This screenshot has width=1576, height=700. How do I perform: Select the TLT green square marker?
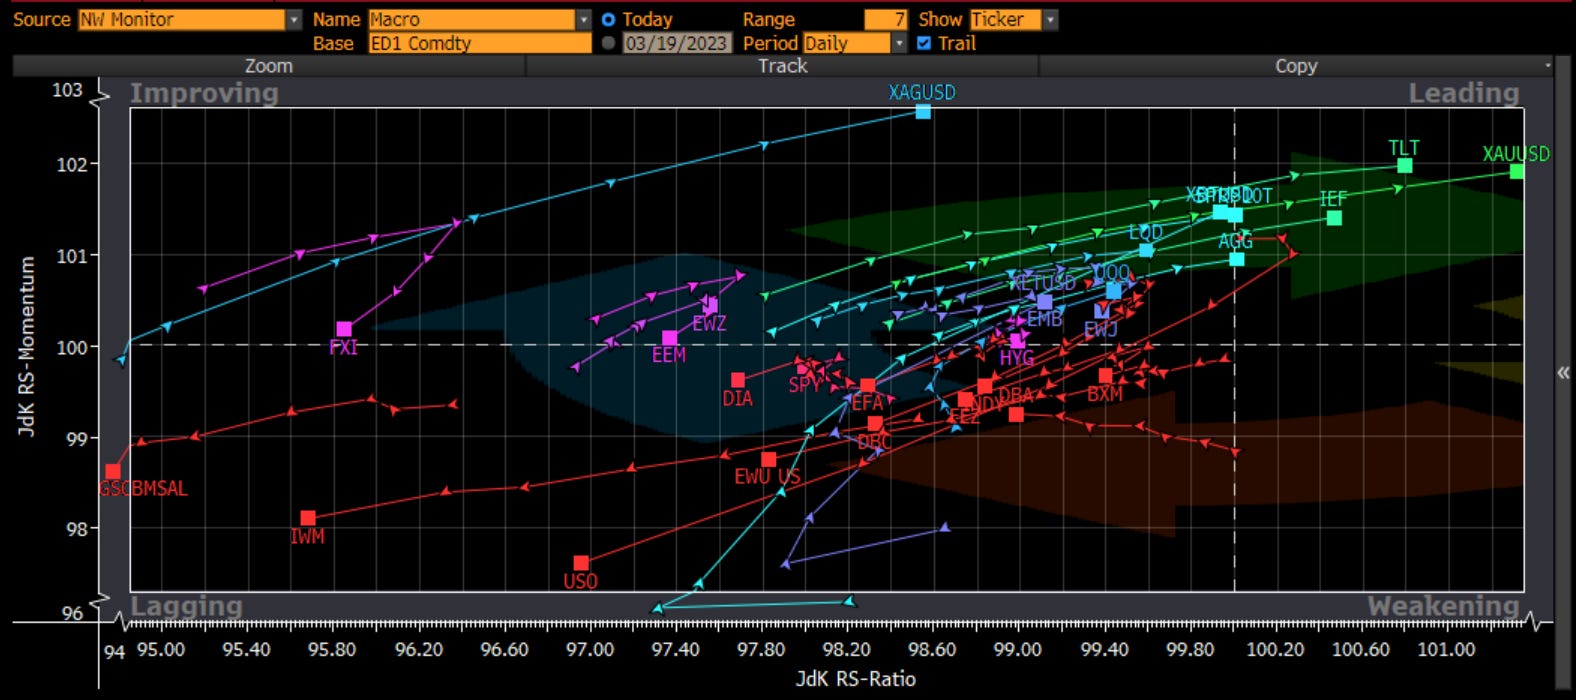[1404, 165]
